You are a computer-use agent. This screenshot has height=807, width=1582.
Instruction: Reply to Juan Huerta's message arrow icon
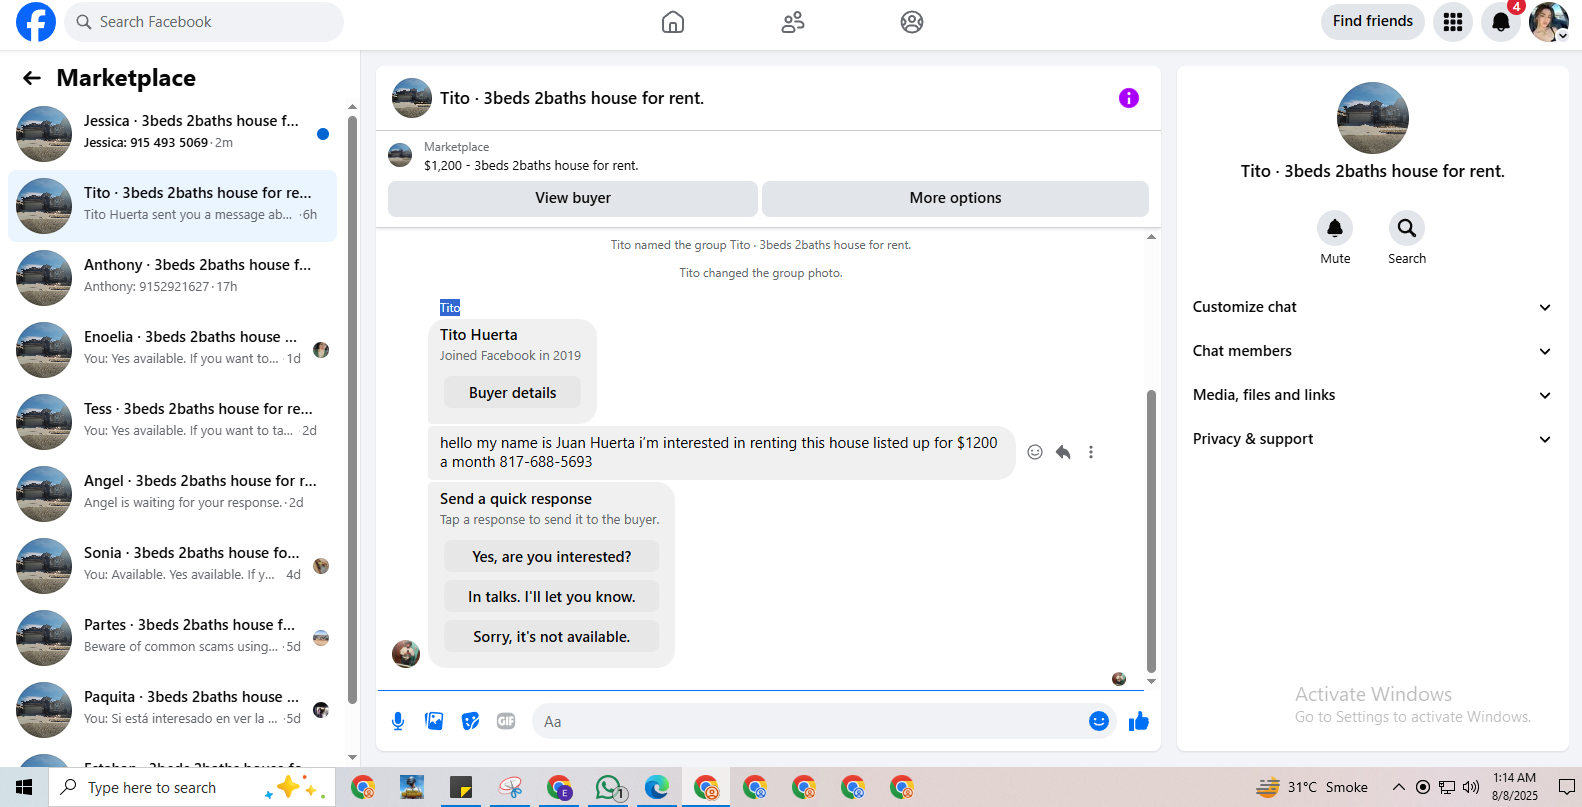coord(1063,452)
